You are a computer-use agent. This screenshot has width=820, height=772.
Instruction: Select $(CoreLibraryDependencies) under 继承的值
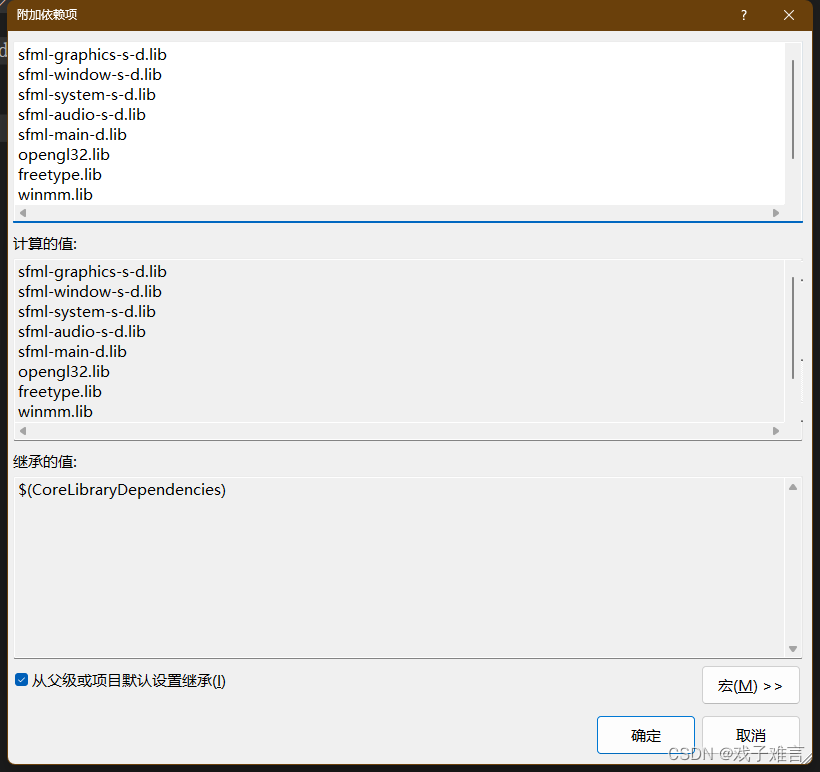122,489
